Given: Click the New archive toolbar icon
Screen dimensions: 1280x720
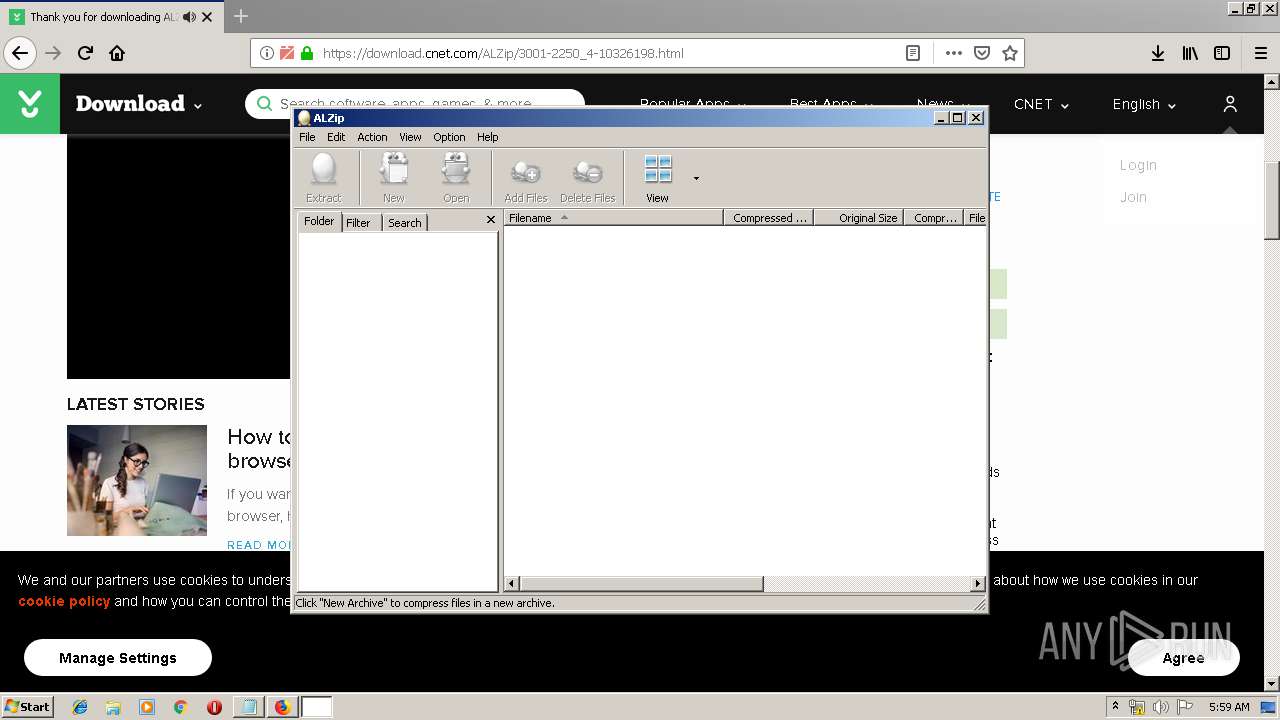Looking at the screenshot, I should [x=393, y=178].
